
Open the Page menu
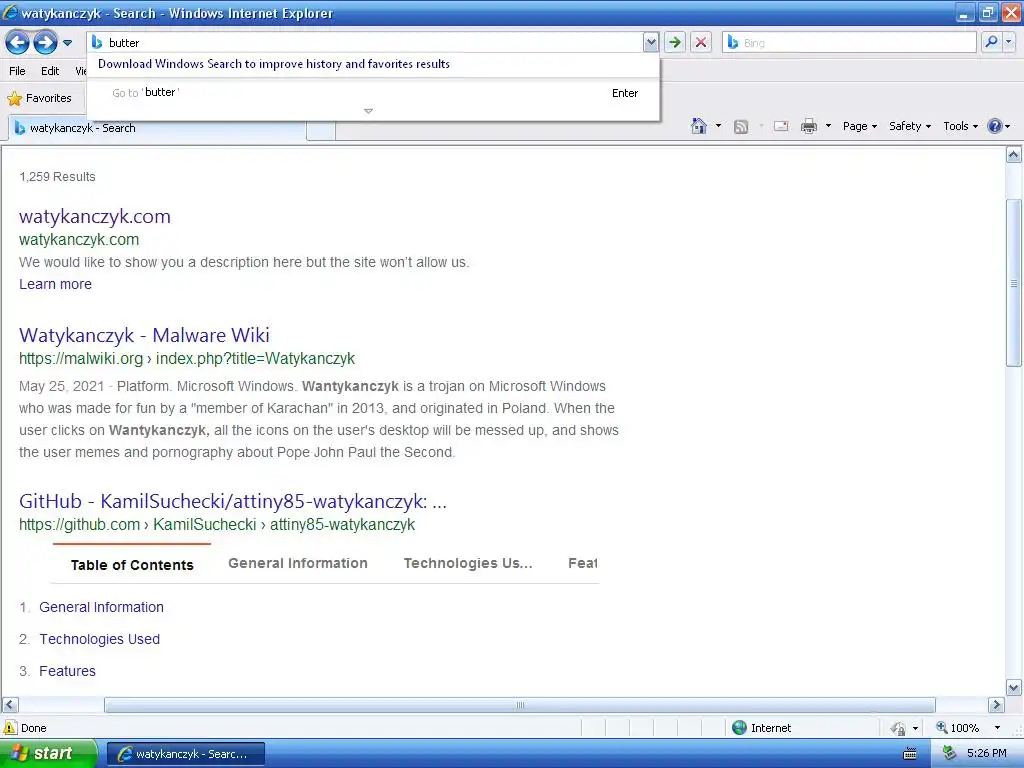click(859, 126)
